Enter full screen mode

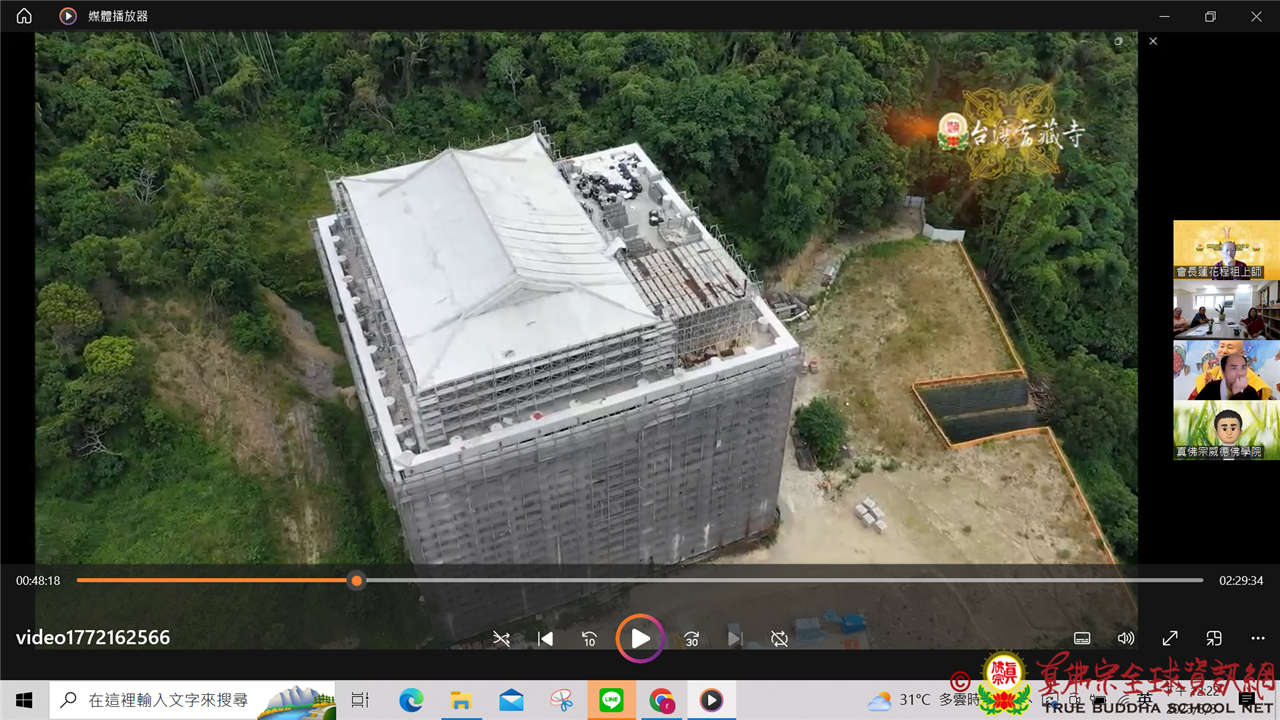tap(1170, 638)
